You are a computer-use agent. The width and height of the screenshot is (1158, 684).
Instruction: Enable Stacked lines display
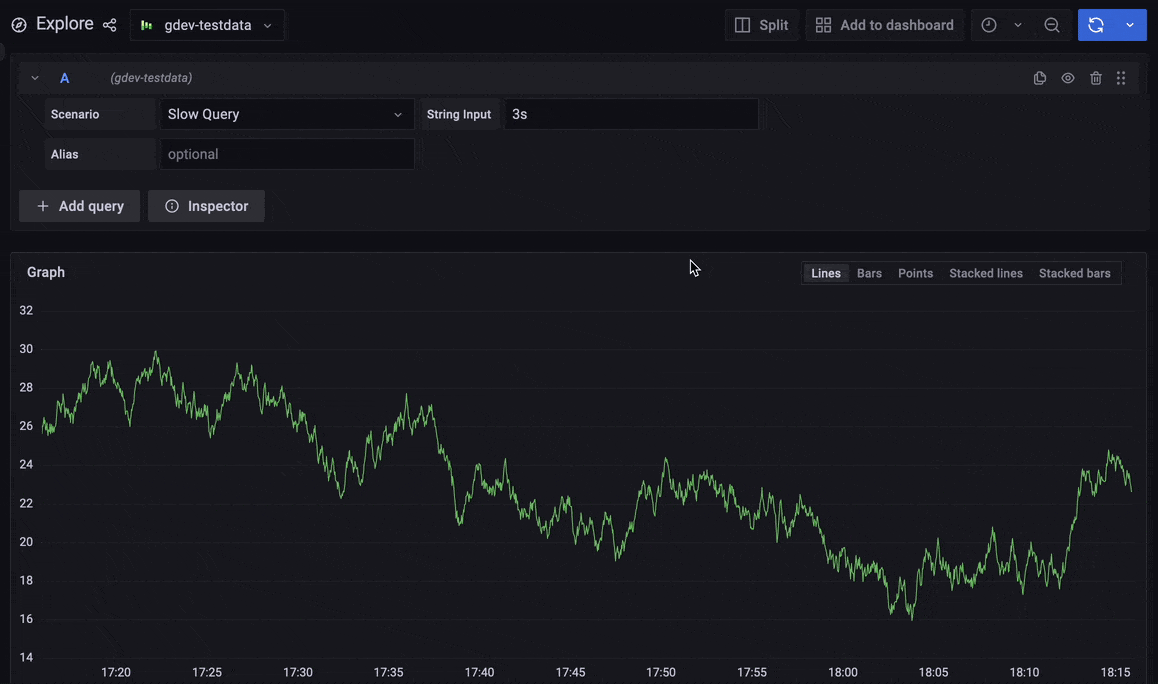pyautogui.click(x=985, y=272)
